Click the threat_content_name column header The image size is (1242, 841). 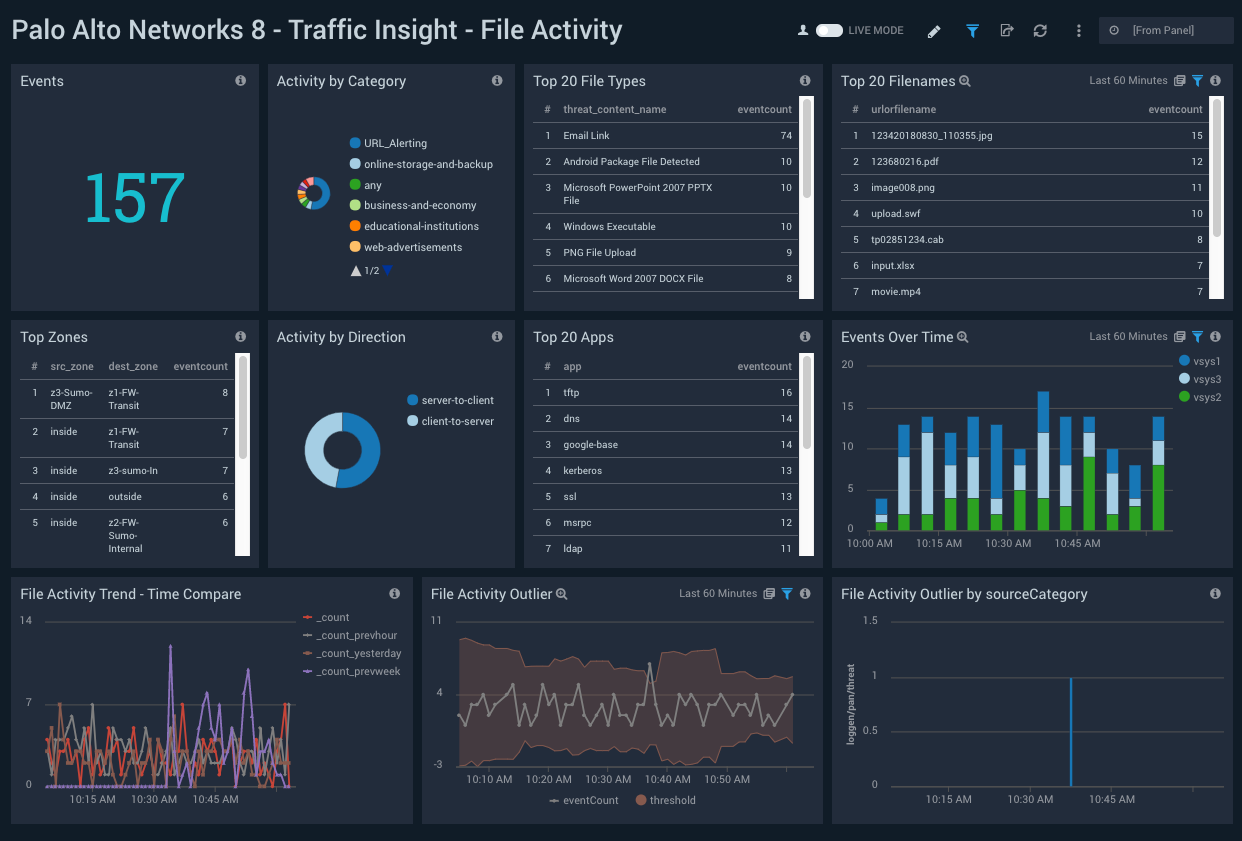tap(613, 109)
